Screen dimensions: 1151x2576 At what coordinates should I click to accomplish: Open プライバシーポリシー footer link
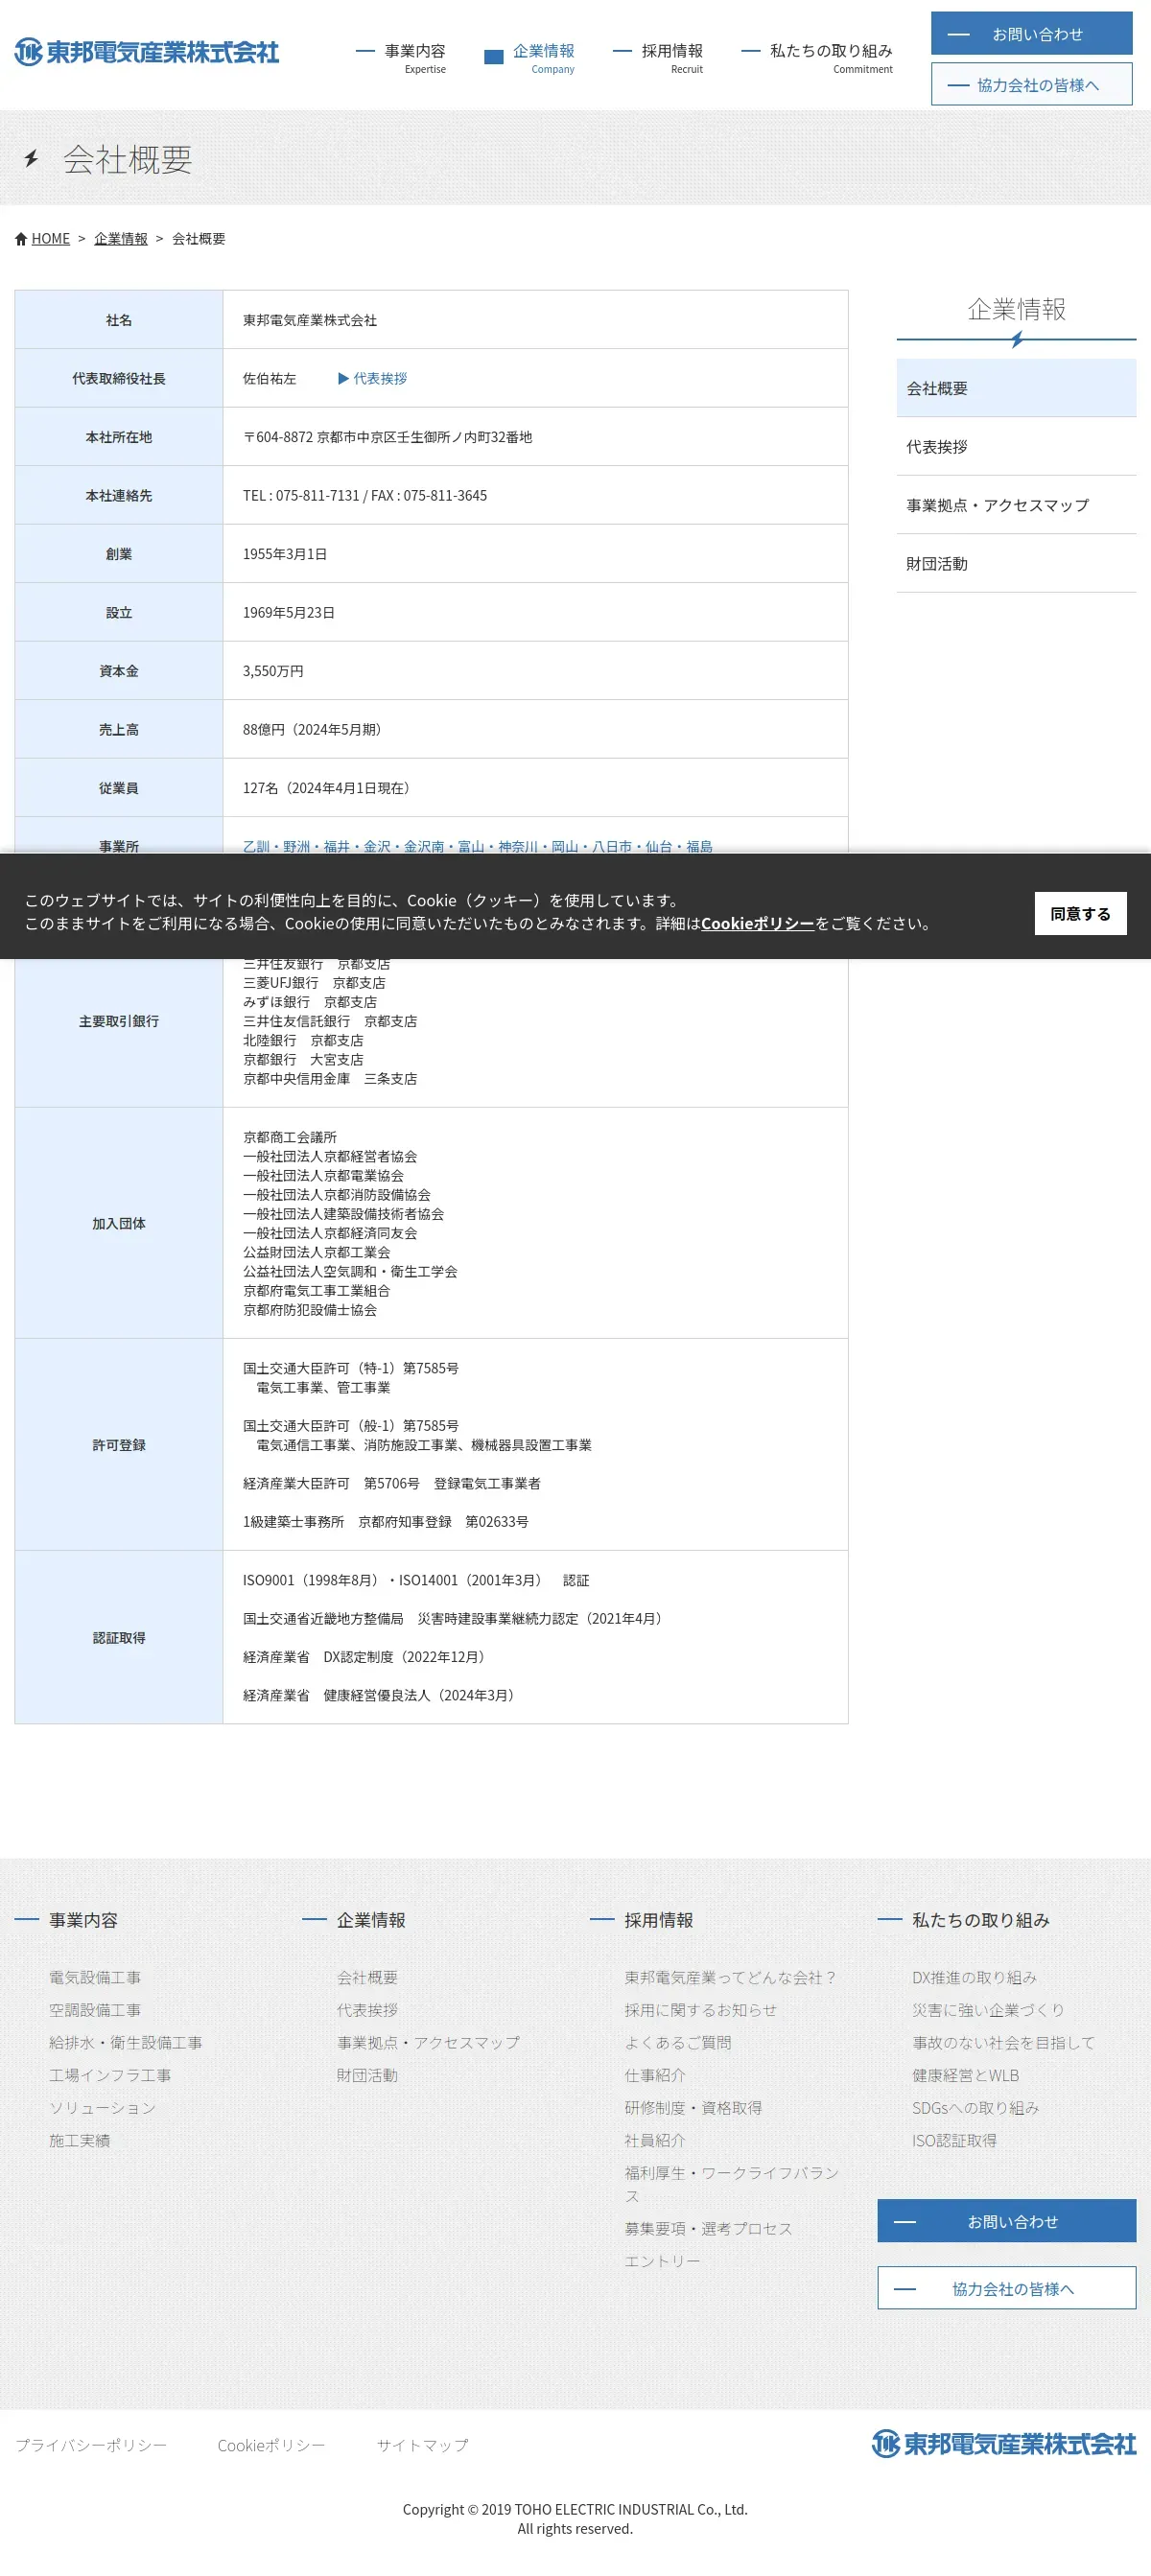point(91,2445)
